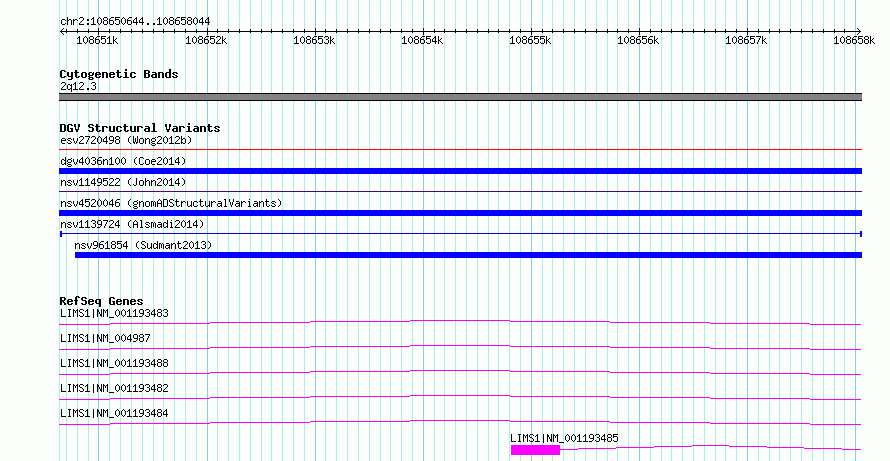The image size is (890, 461).
Task: Click the chr2:108650644..108658044 coordinate label
Action: click(x=135, y=22)
